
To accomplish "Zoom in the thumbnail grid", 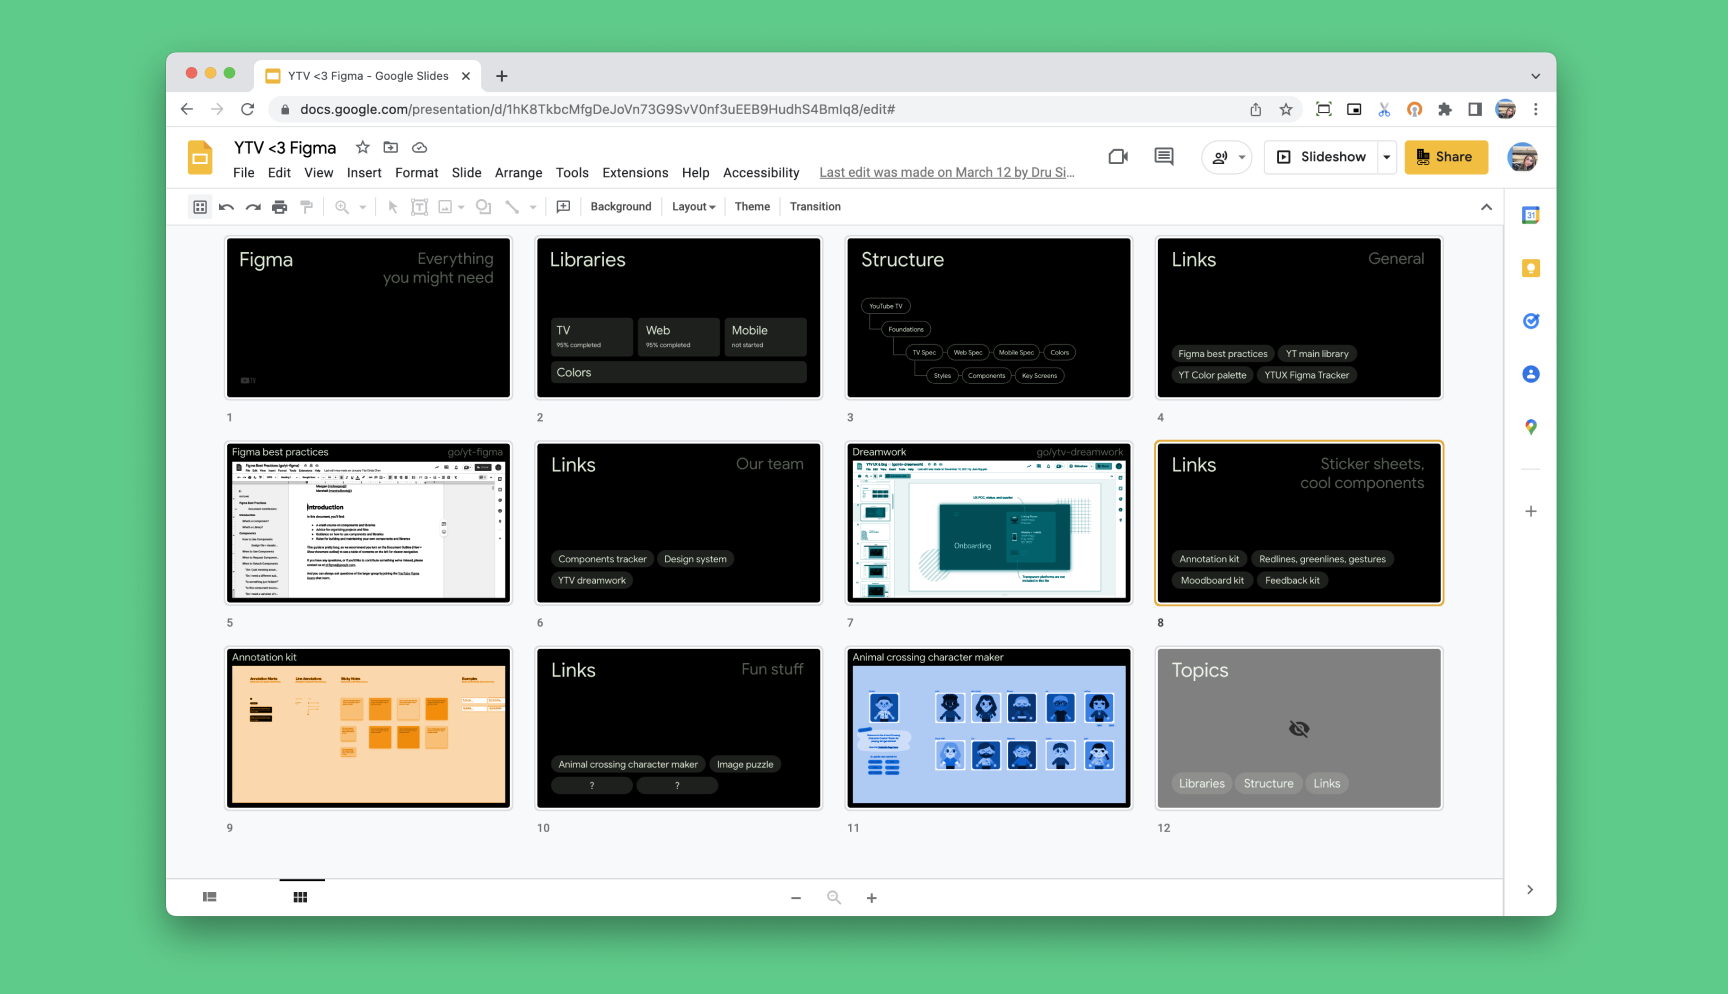I will click(872, 898).
